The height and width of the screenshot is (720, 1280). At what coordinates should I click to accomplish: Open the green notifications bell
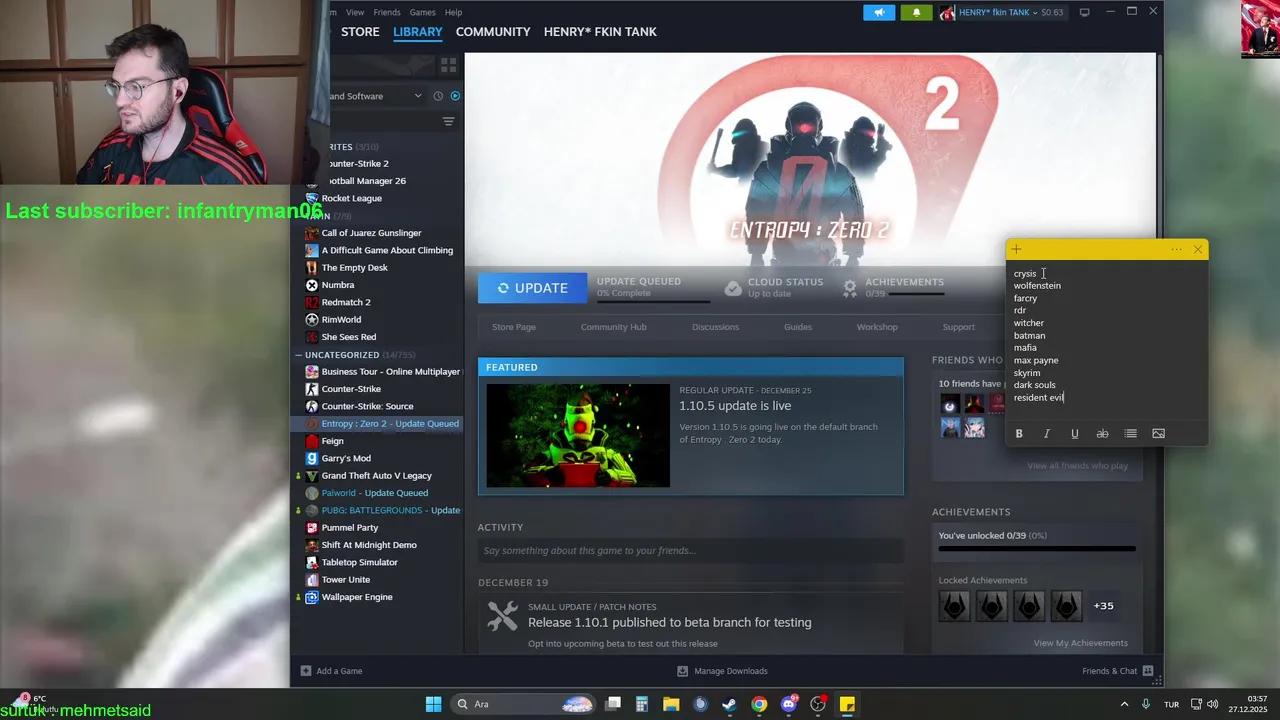tap(916, 12)
